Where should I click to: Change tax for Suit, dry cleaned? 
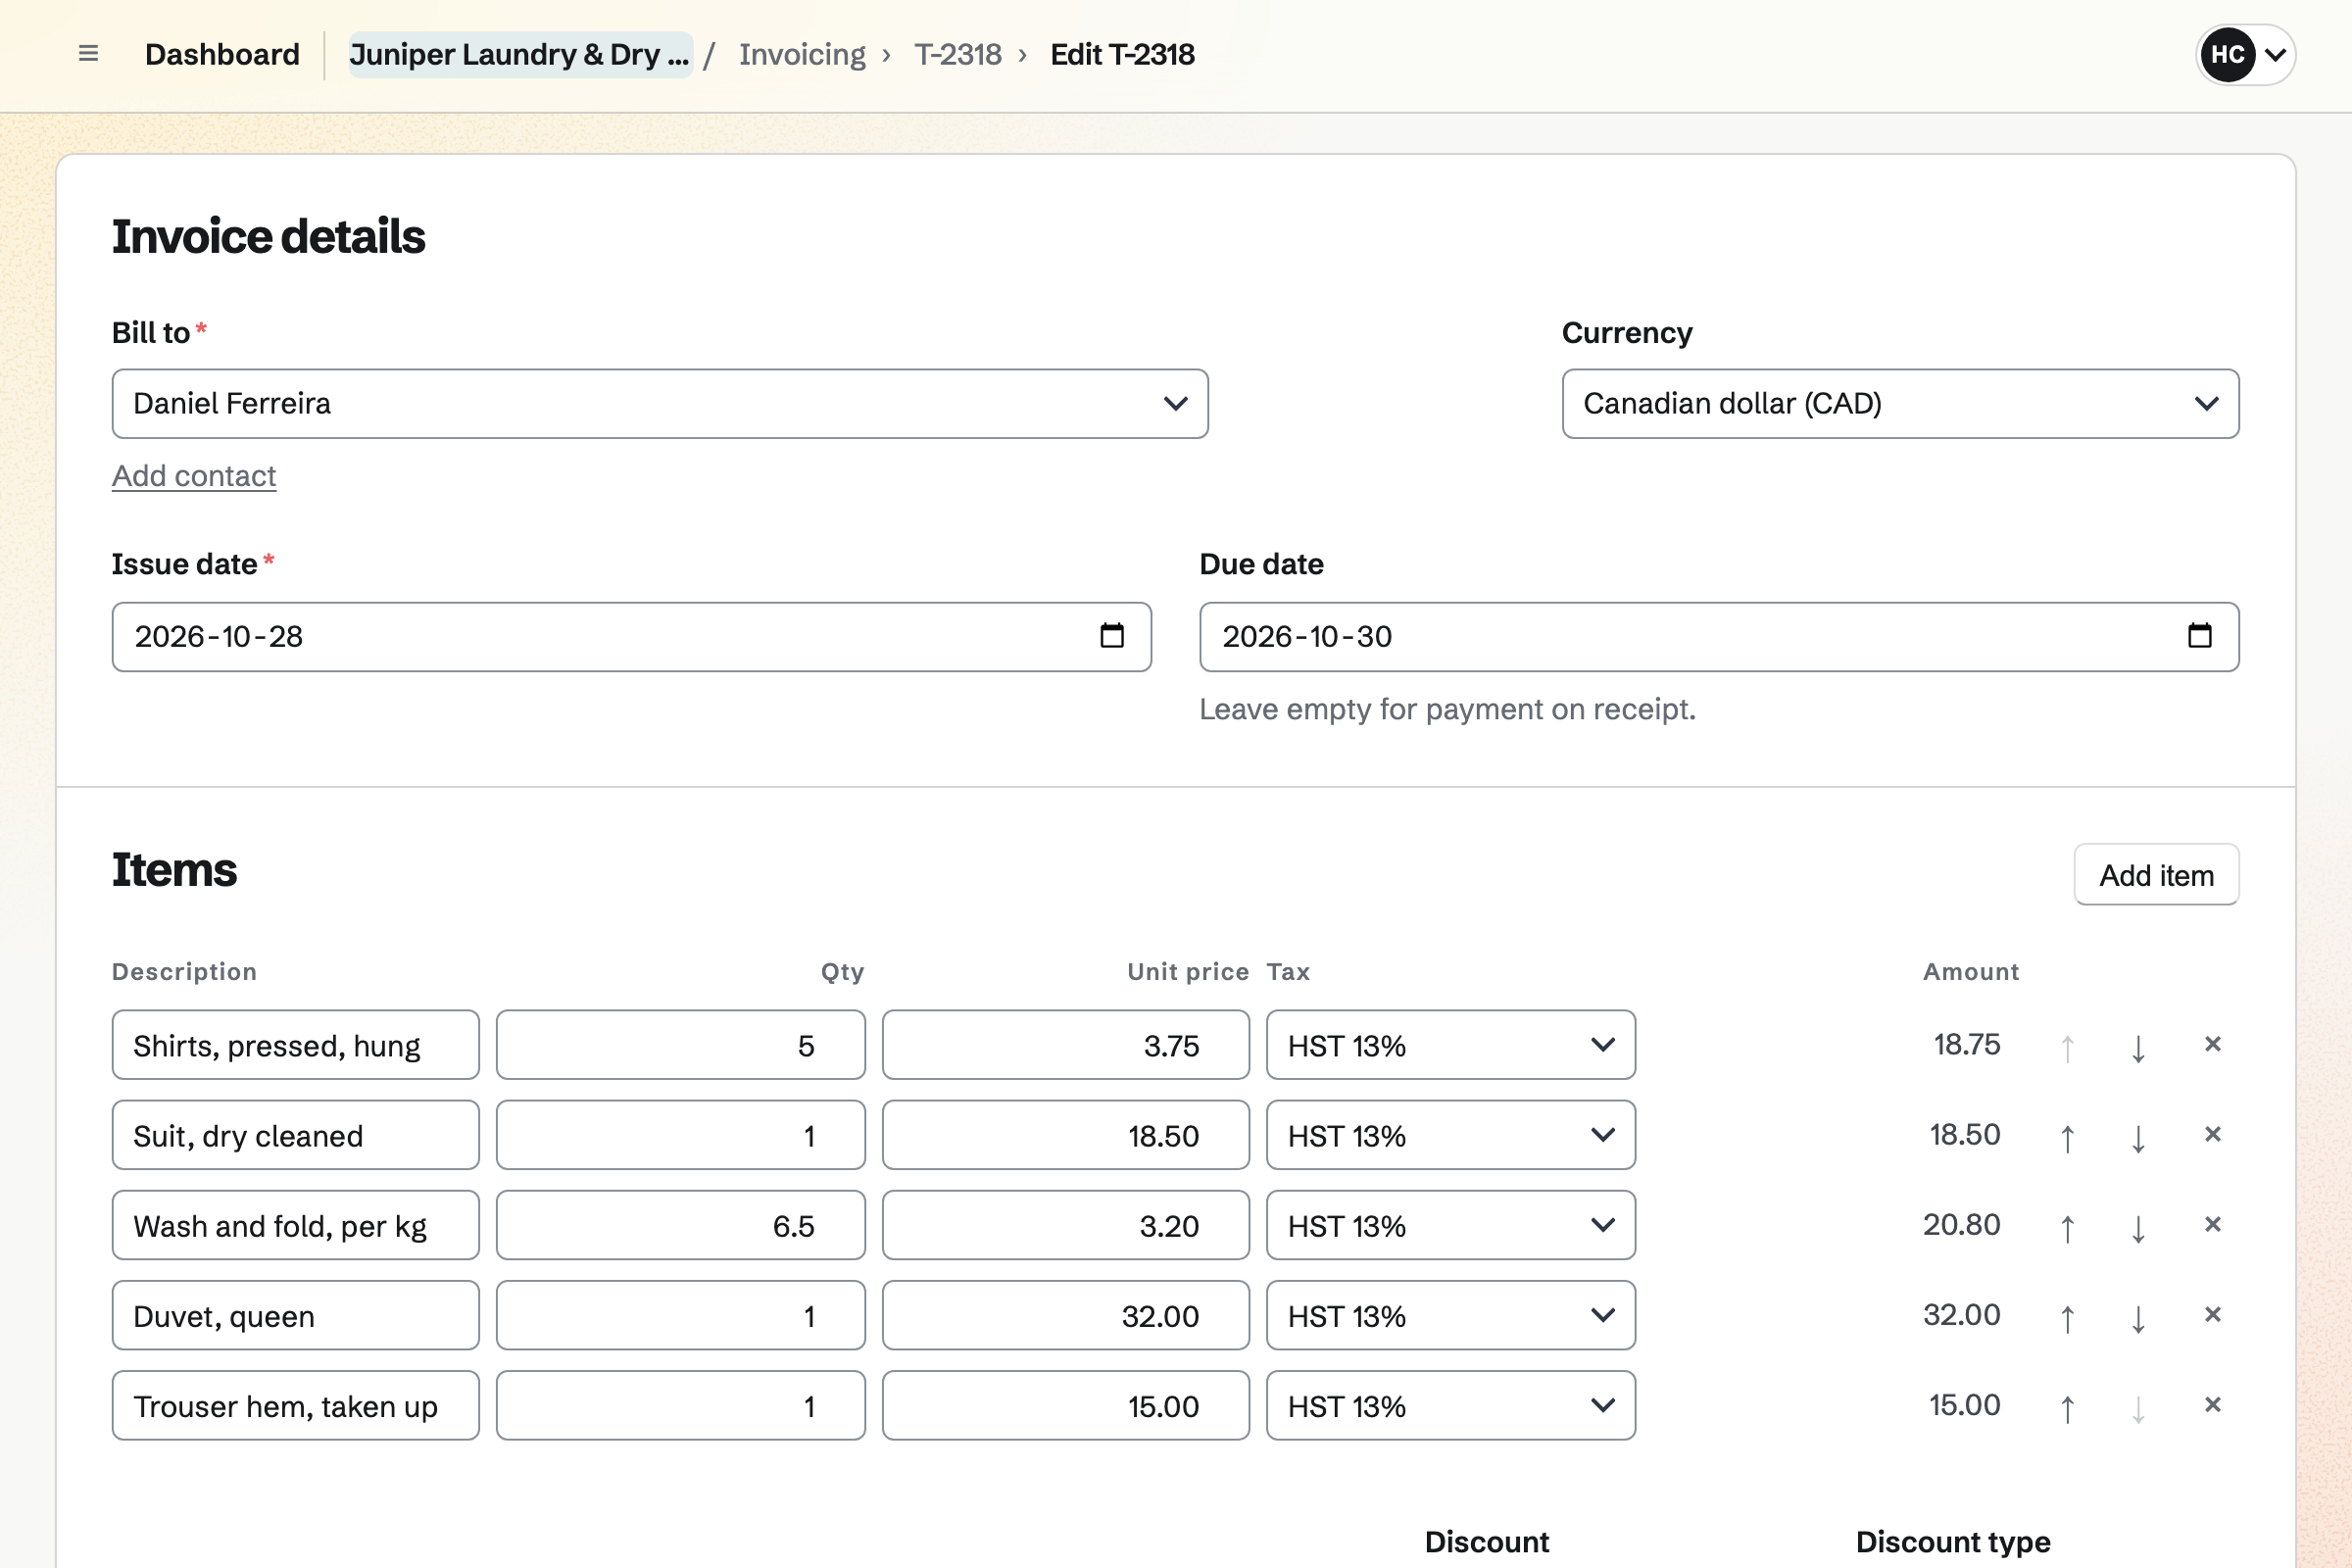[x=1450, y=1135]
